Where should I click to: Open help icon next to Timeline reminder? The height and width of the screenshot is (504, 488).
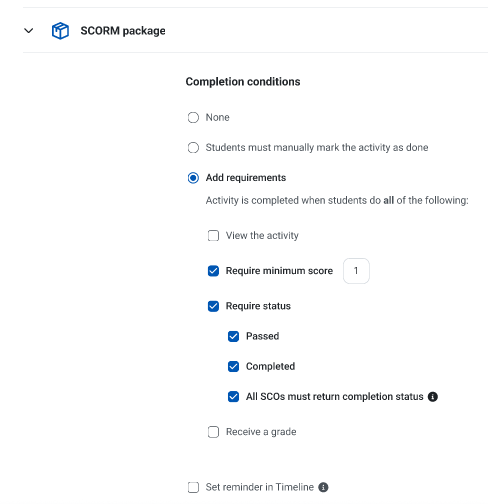(323, 487)
